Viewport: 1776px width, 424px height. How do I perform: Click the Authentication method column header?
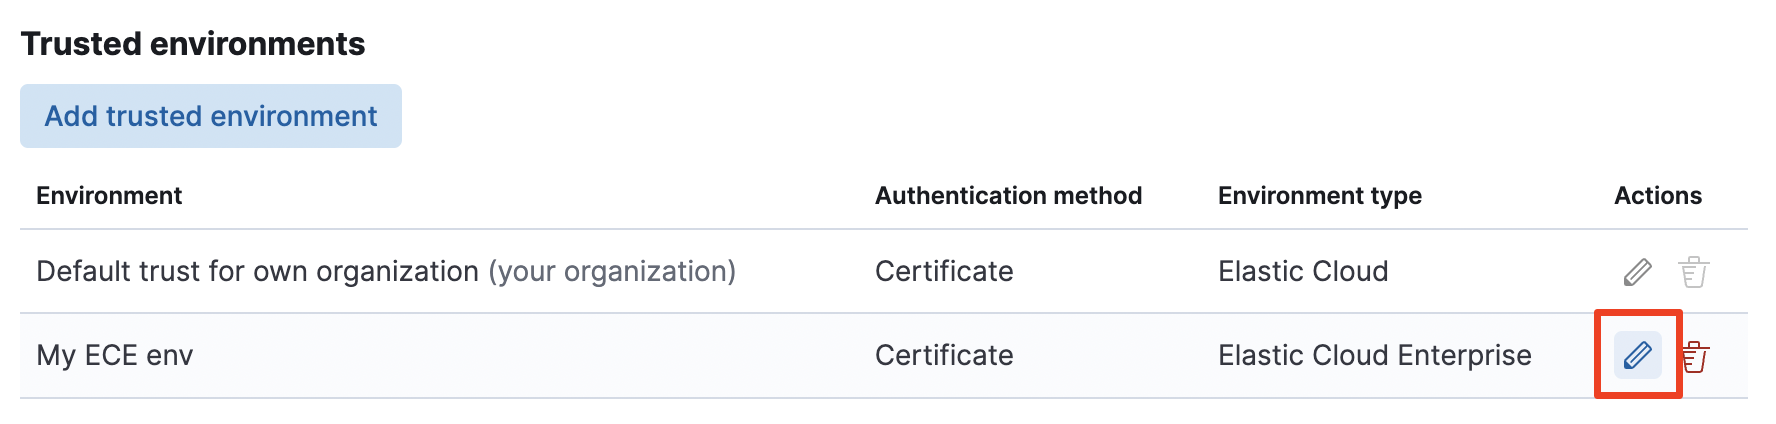pyautogui.click(x=1008, y=196)
